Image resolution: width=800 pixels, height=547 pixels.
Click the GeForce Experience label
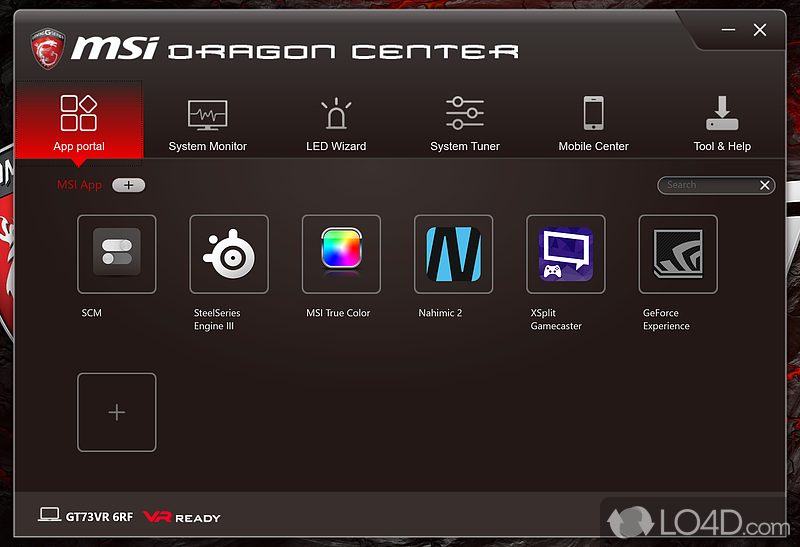tap(666, 319)
